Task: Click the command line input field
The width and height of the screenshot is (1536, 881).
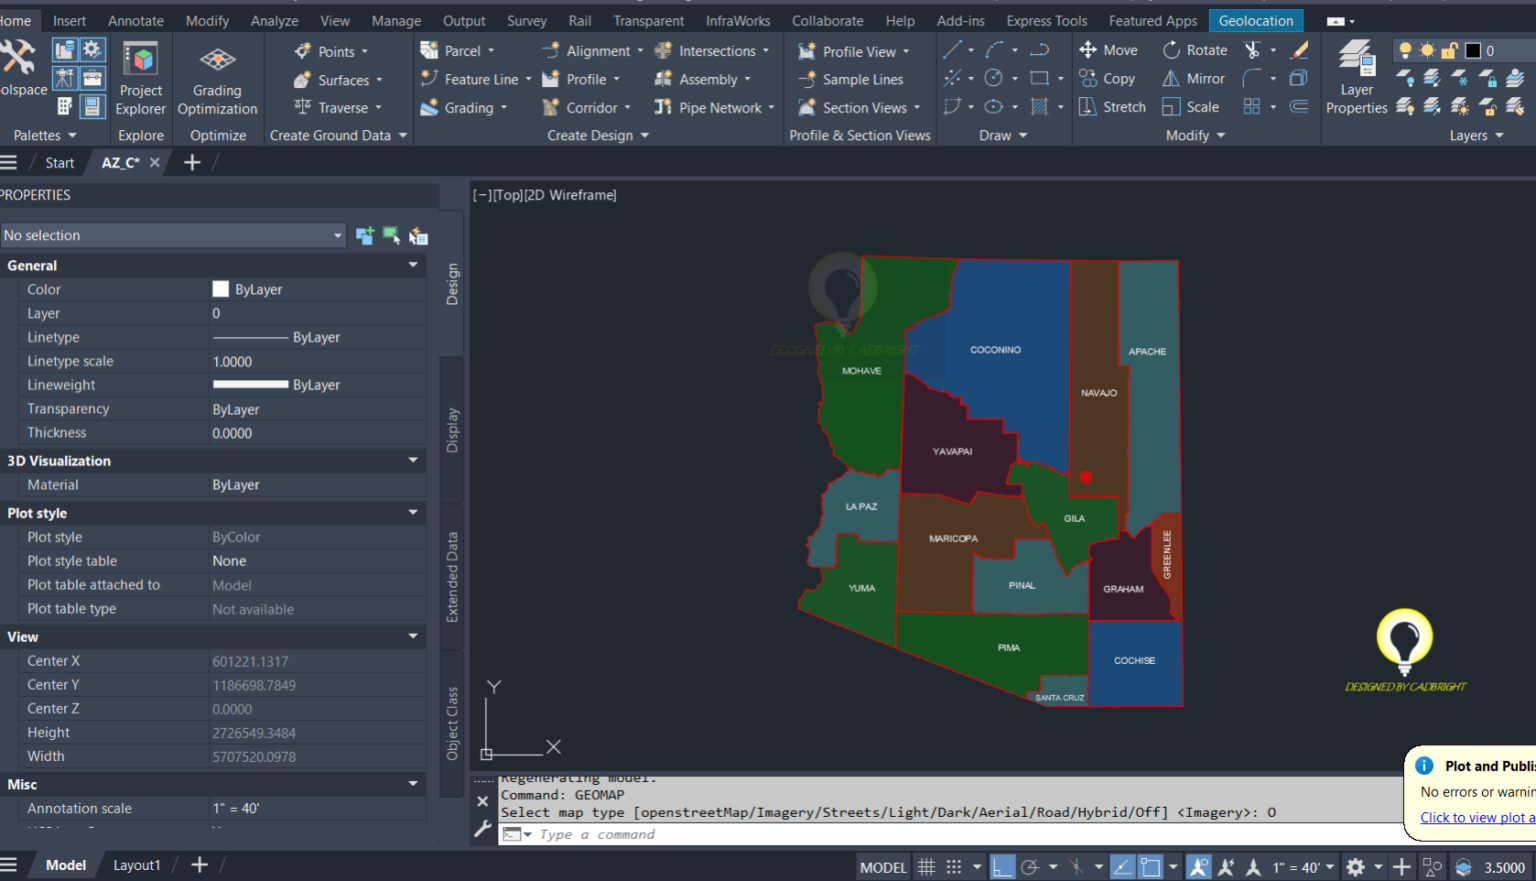Action: (700, 834)
